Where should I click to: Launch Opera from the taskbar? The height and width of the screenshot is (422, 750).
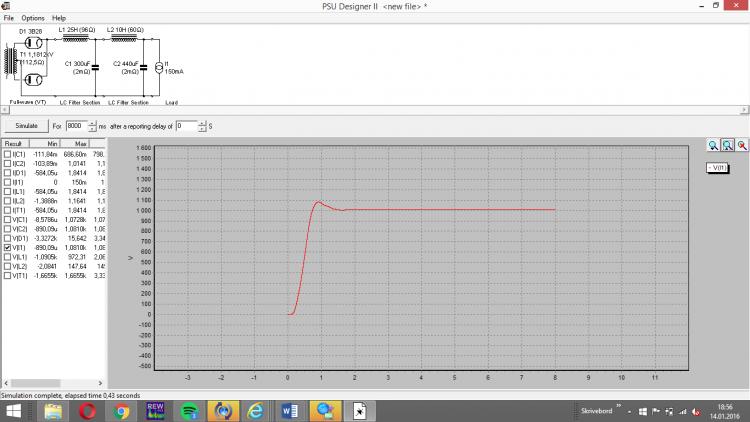[x=87, y=411]
